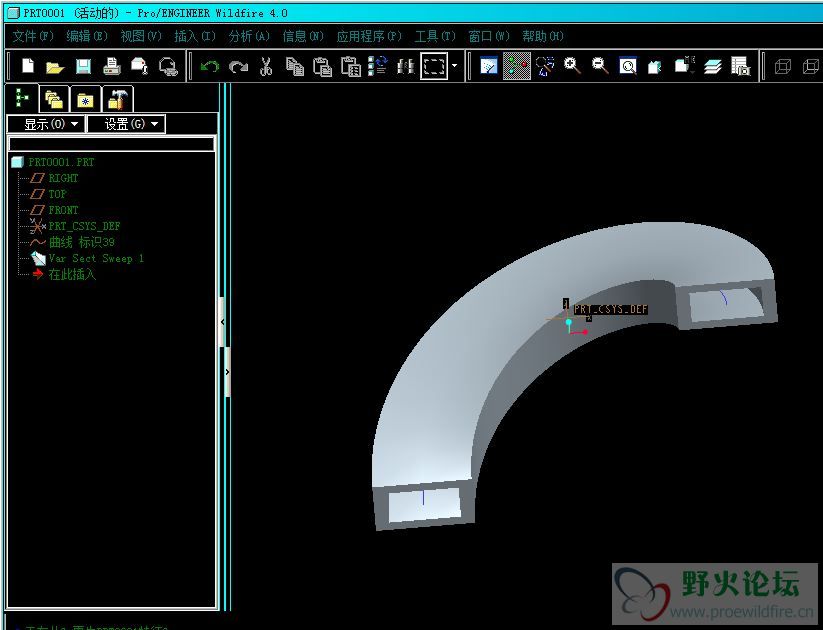Save the part with the floppy icon
This screenshot has height=630, width=823.
(x=83, y=67)
